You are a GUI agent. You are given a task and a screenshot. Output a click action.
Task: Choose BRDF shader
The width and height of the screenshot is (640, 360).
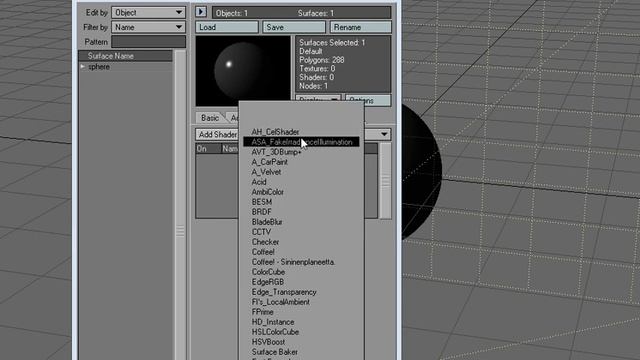(x=261, y=212)
